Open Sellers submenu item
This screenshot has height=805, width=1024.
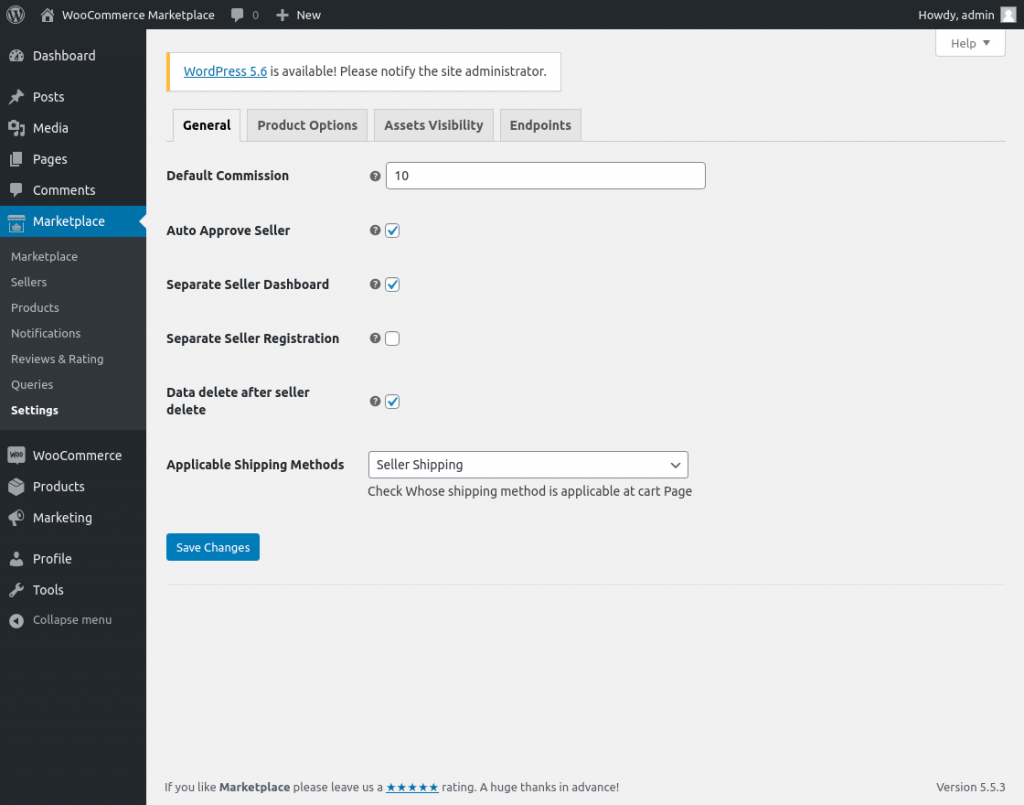coord(29,282)
